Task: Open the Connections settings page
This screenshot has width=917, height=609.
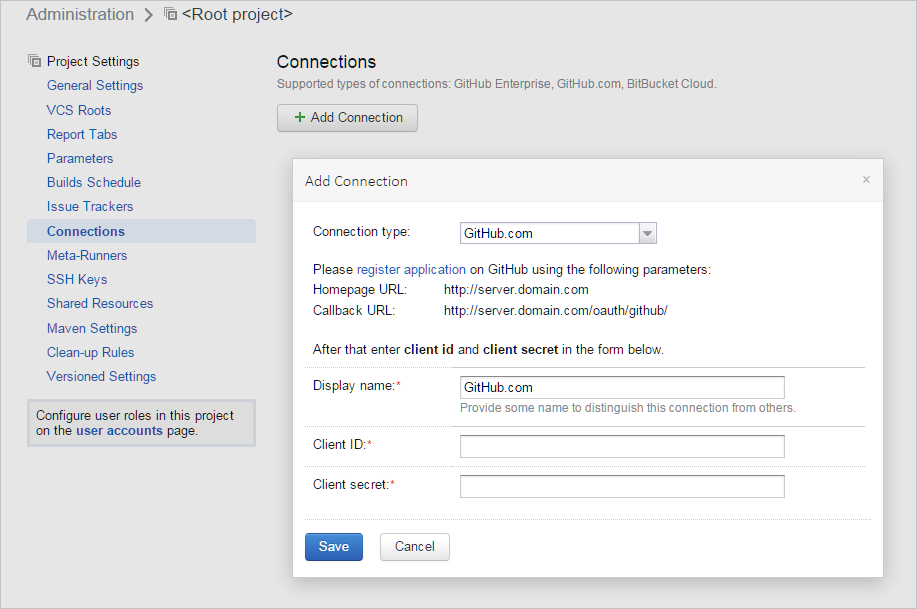Action: point(85,231)
